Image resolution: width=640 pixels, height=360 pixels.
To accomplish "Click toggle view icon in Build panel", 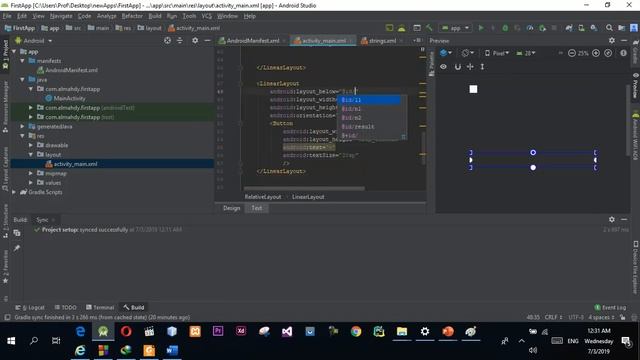I will point(17,233).
